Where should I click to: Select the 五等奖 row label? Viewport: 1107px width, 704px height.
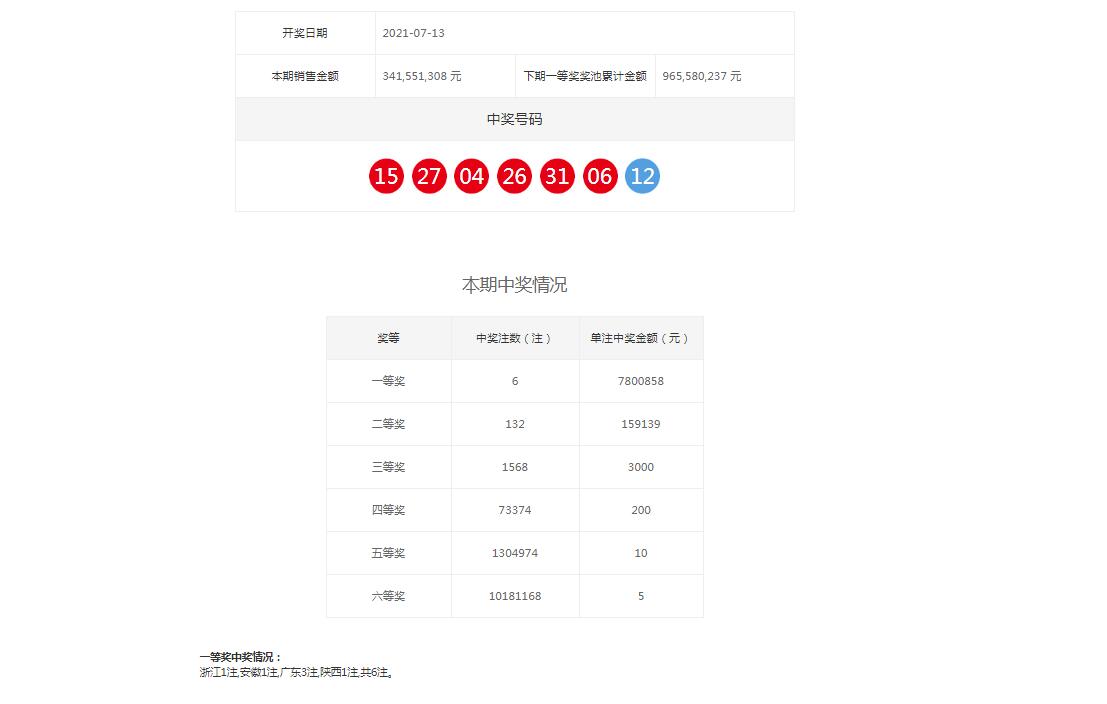coord(388,554)
